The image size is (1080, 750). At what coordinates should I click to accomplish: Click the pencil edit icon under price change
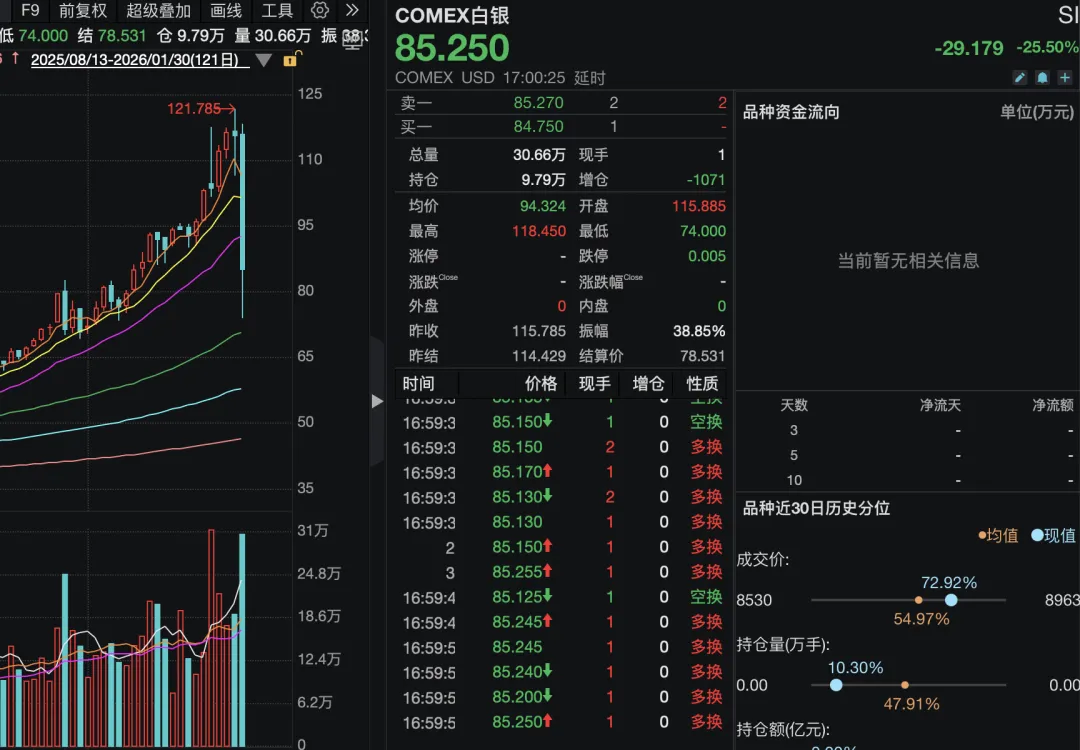tap(1020, 77)
